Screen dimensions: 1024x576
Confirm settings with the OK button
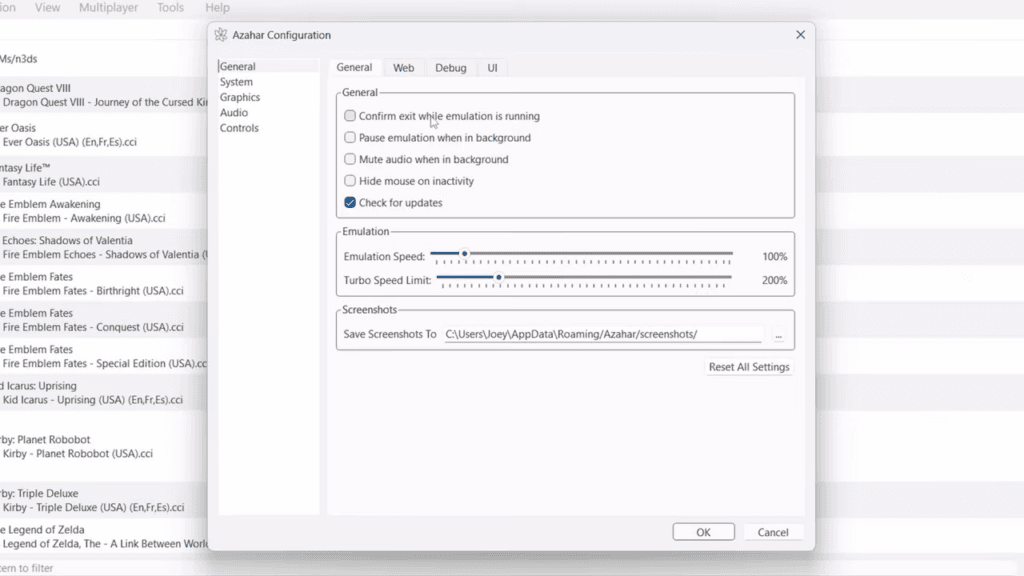point(703,532)
